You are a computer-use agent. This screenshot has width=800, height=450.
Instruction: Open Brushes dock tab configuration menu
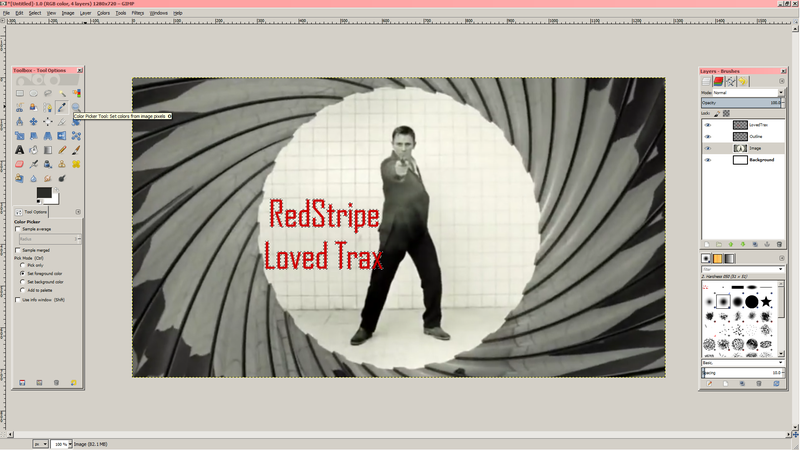pos(782,258)
